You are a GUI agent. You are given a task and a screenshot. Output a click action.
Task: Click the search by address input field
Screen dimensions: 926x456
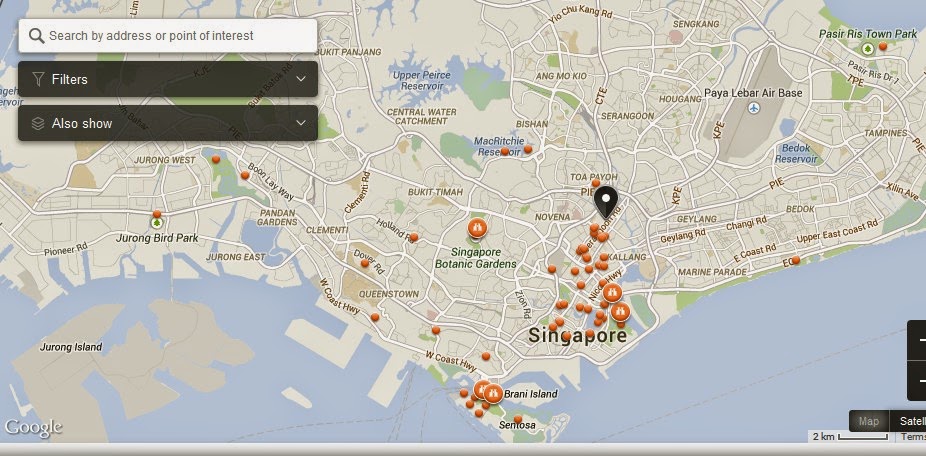pyautogui.click(x=168, y=36)
